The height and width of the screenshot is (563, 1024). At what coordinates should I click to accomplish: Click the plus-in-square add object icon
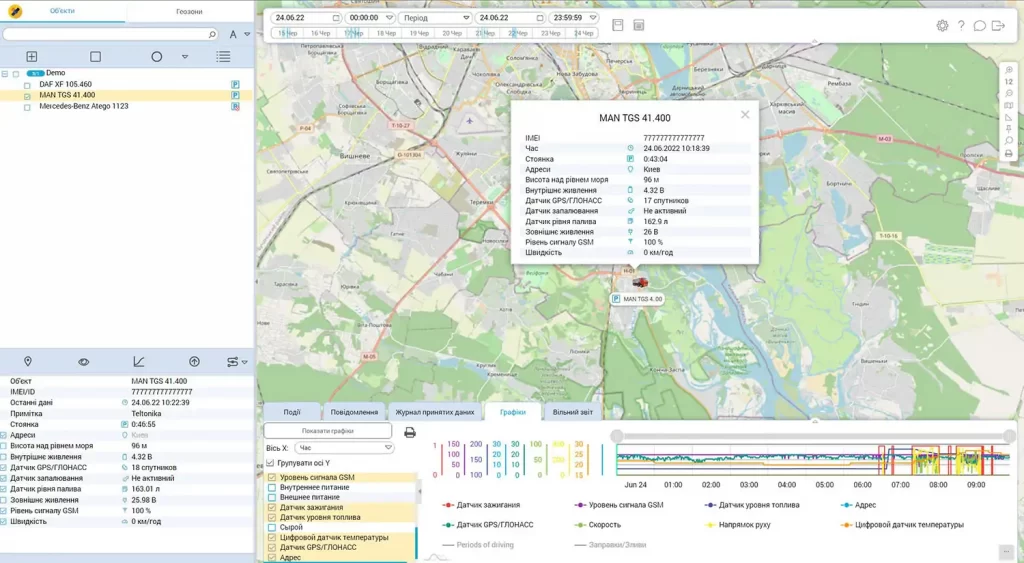pyautogui.click(x=31, y=57)
